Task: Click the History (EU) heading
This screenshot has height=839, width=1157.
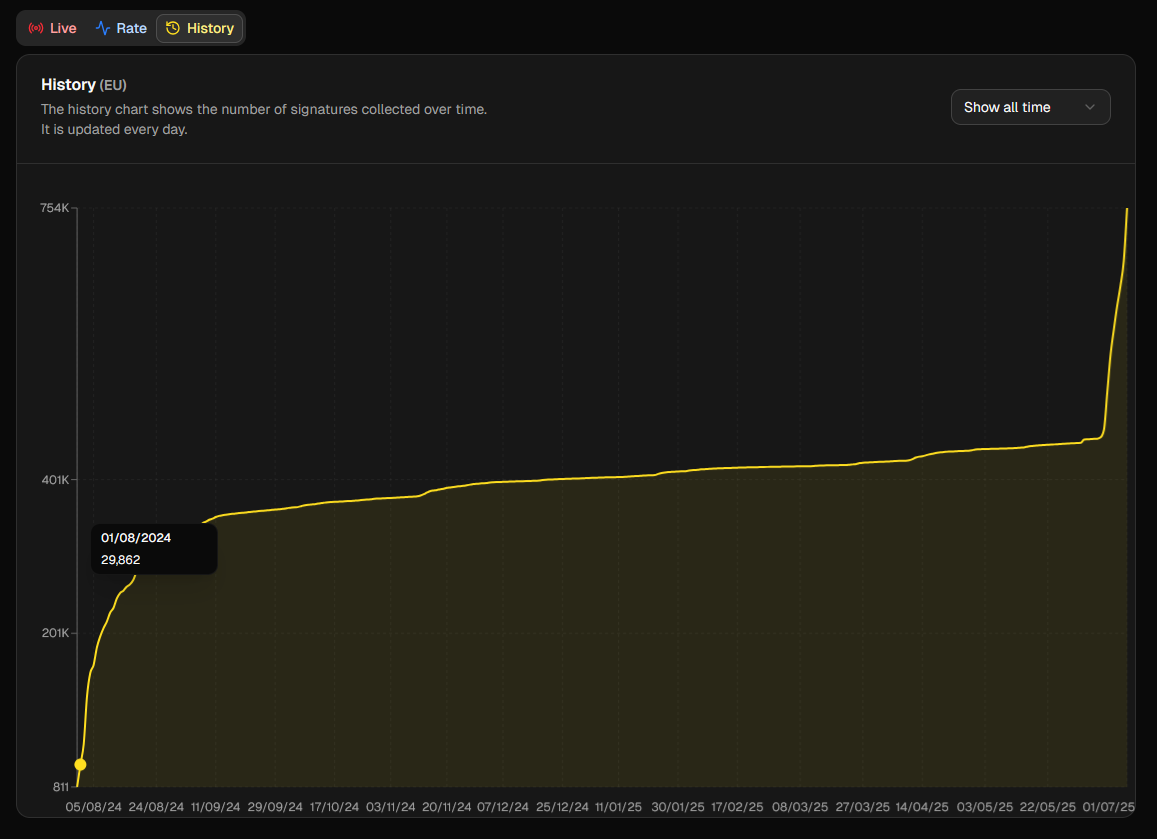Action: click(83, 85)
